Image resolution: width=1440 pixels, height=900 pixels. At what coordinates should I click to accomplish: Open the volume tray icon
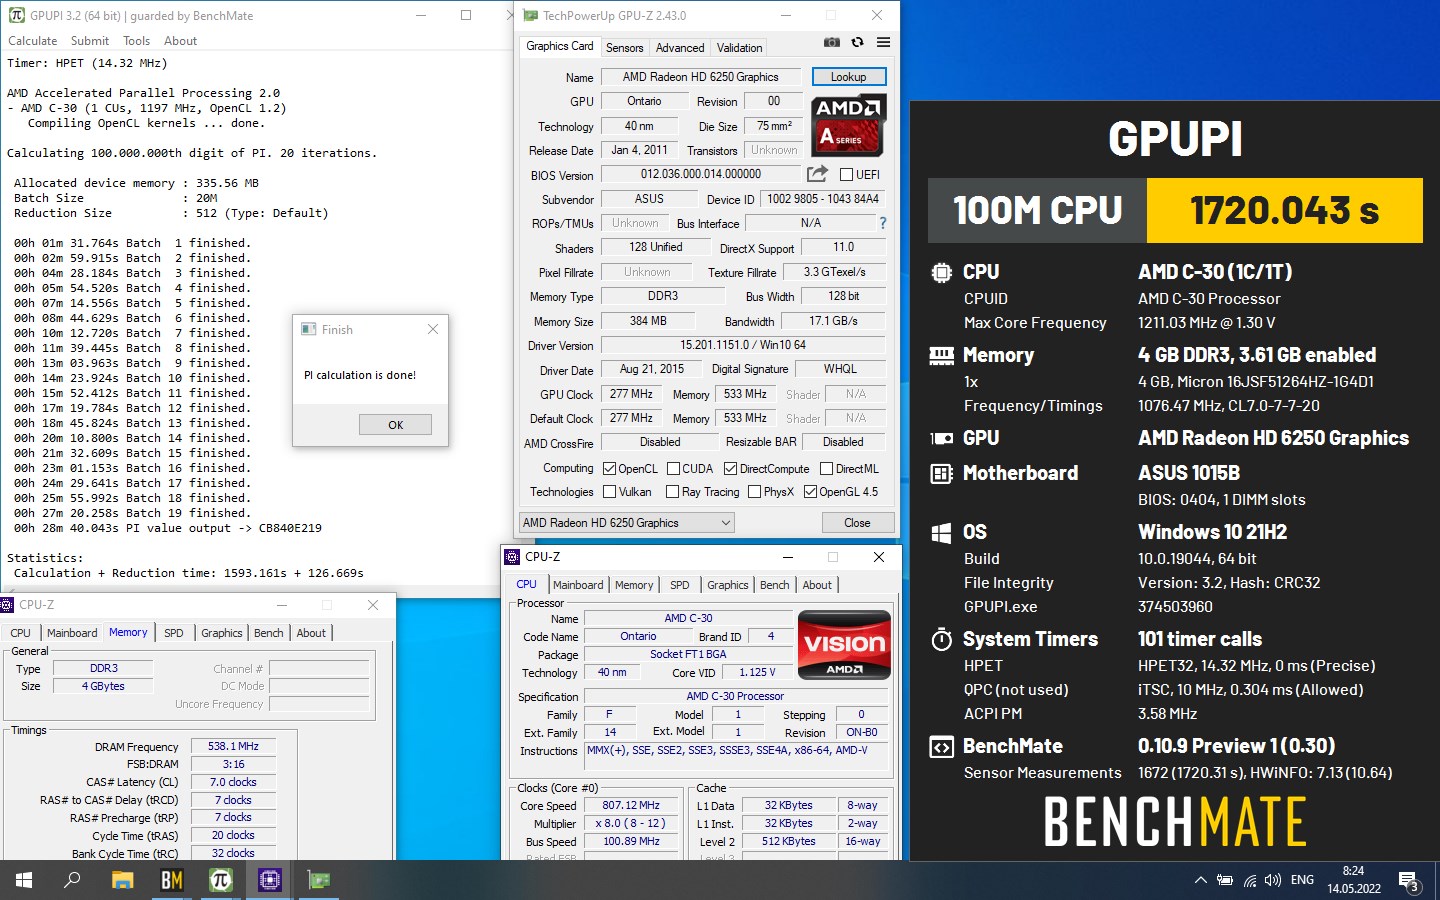[x=1273, y=880]
